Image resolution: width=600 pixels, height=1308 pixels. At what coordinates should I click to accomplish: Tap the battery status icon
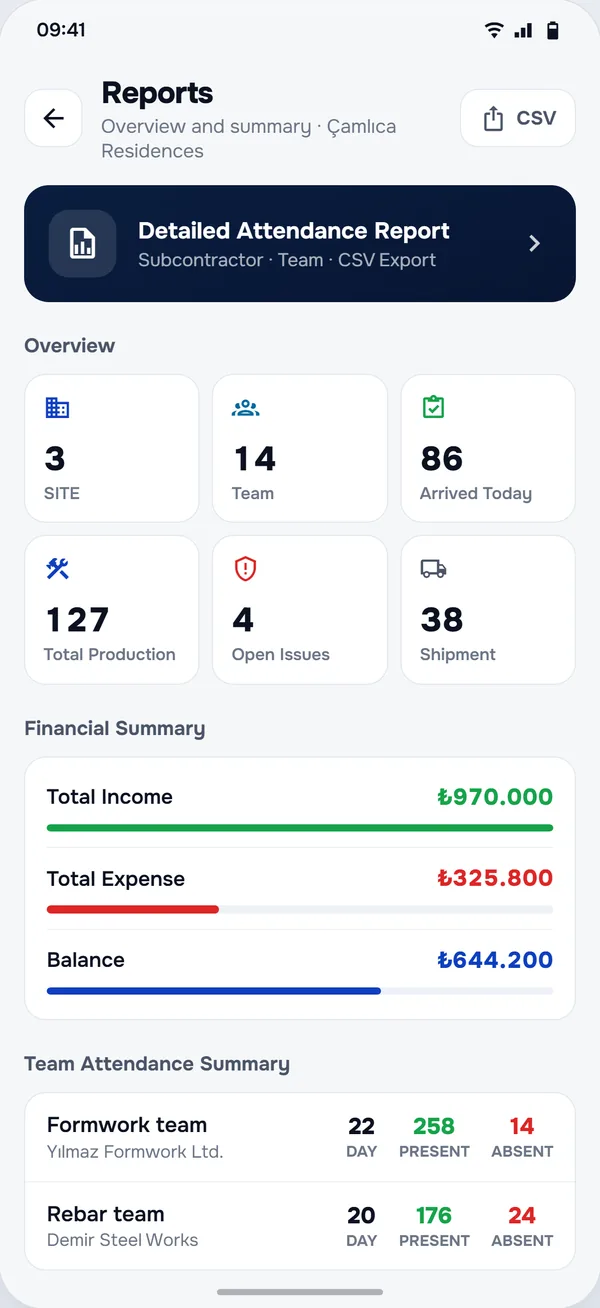552,31
